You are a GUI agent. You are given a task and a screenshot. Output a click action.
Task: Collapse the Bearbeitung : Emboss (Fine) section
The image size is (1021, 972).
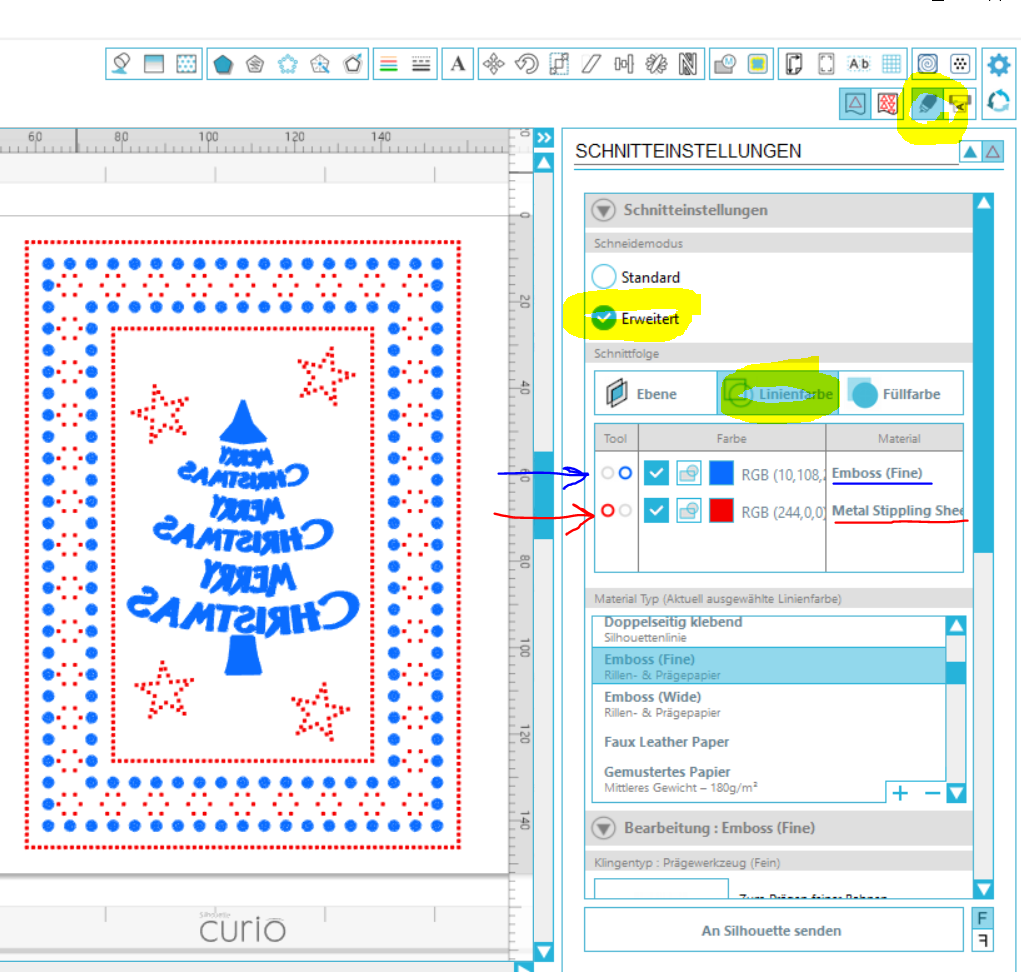(x=603, y=828)
